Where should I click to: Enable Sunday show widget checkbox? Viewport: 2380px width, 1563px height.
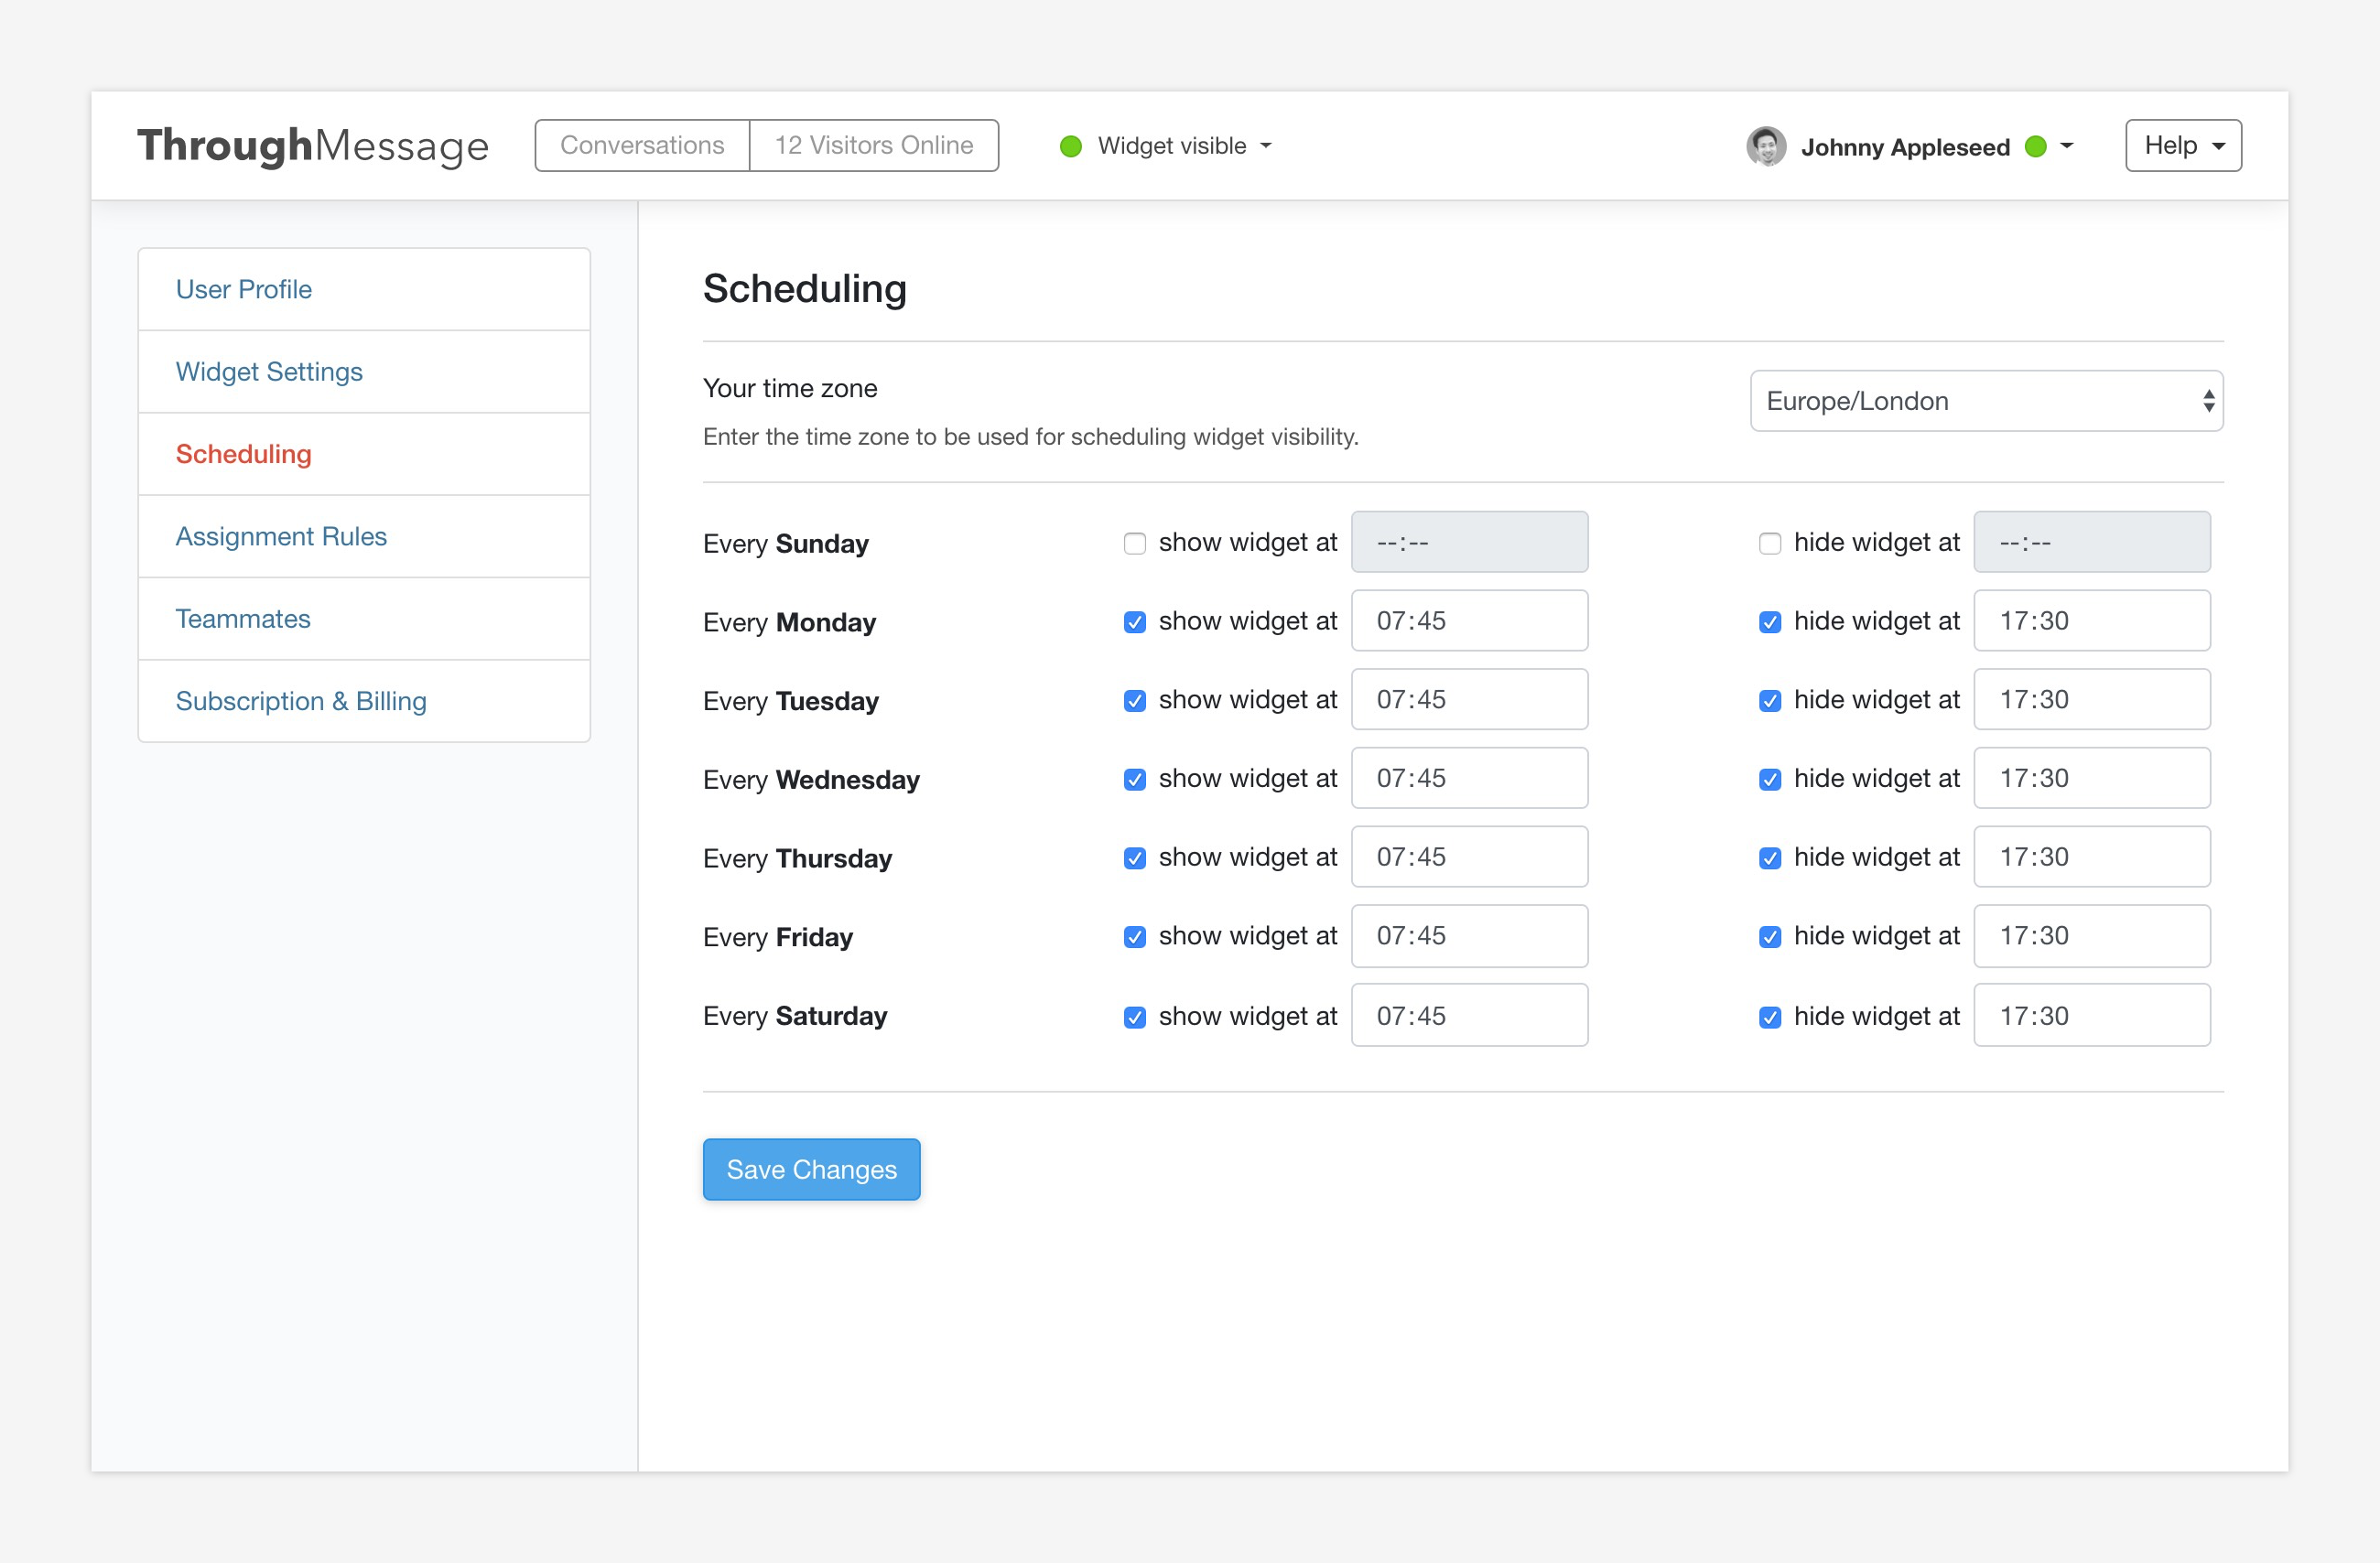coord(1134,543)
